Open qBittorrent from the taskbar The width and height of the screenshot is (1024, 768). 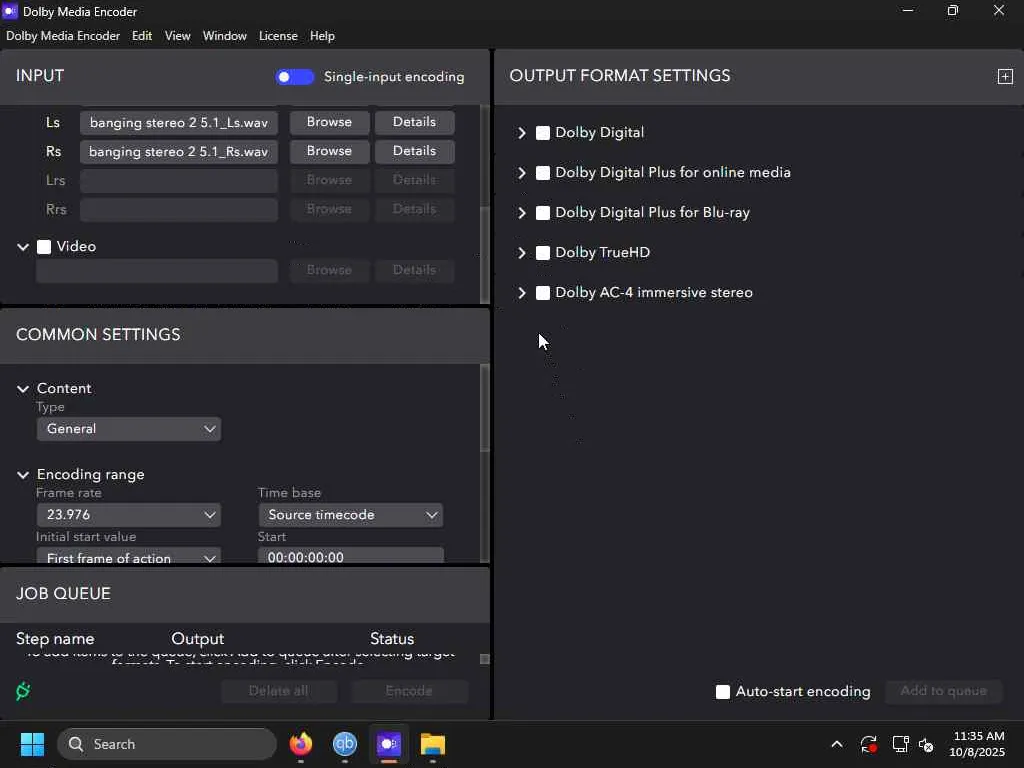(345, 744)
